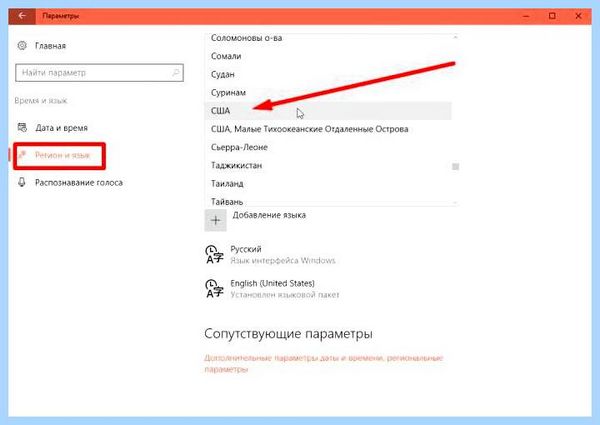Image resolution: width=600 pixels, height=425 pixels.
Task: Maximize the Параметры window
Action: click(552, 16)
